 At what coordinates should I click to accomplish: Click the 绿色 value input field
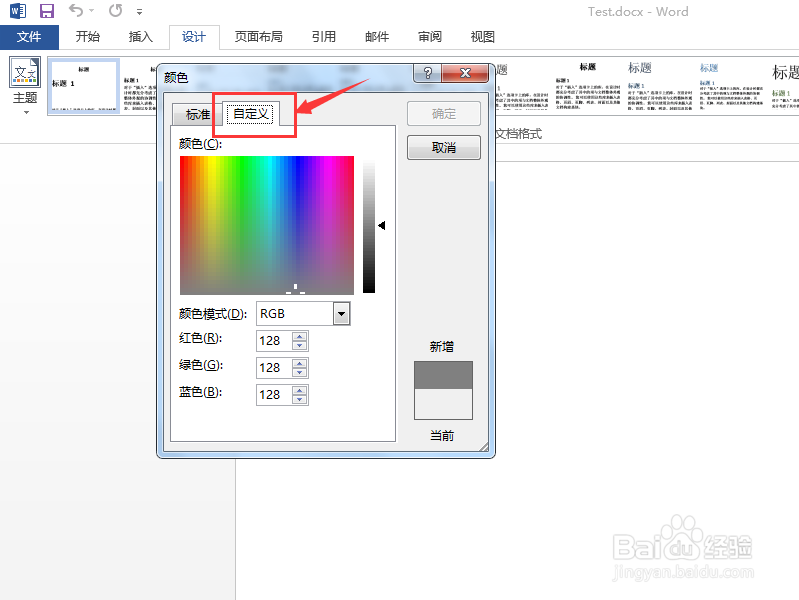coord(274,368)
